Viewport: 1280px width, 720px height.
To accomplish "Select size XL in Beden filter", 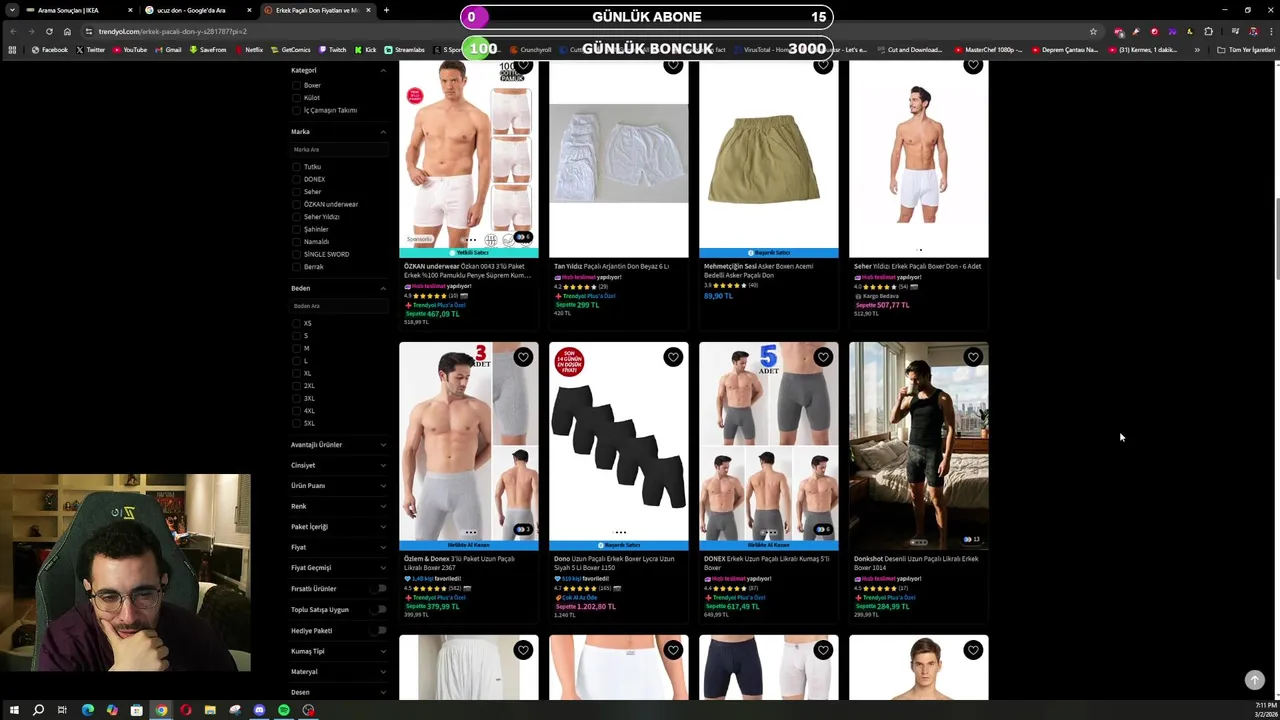I will coord(296,373).
